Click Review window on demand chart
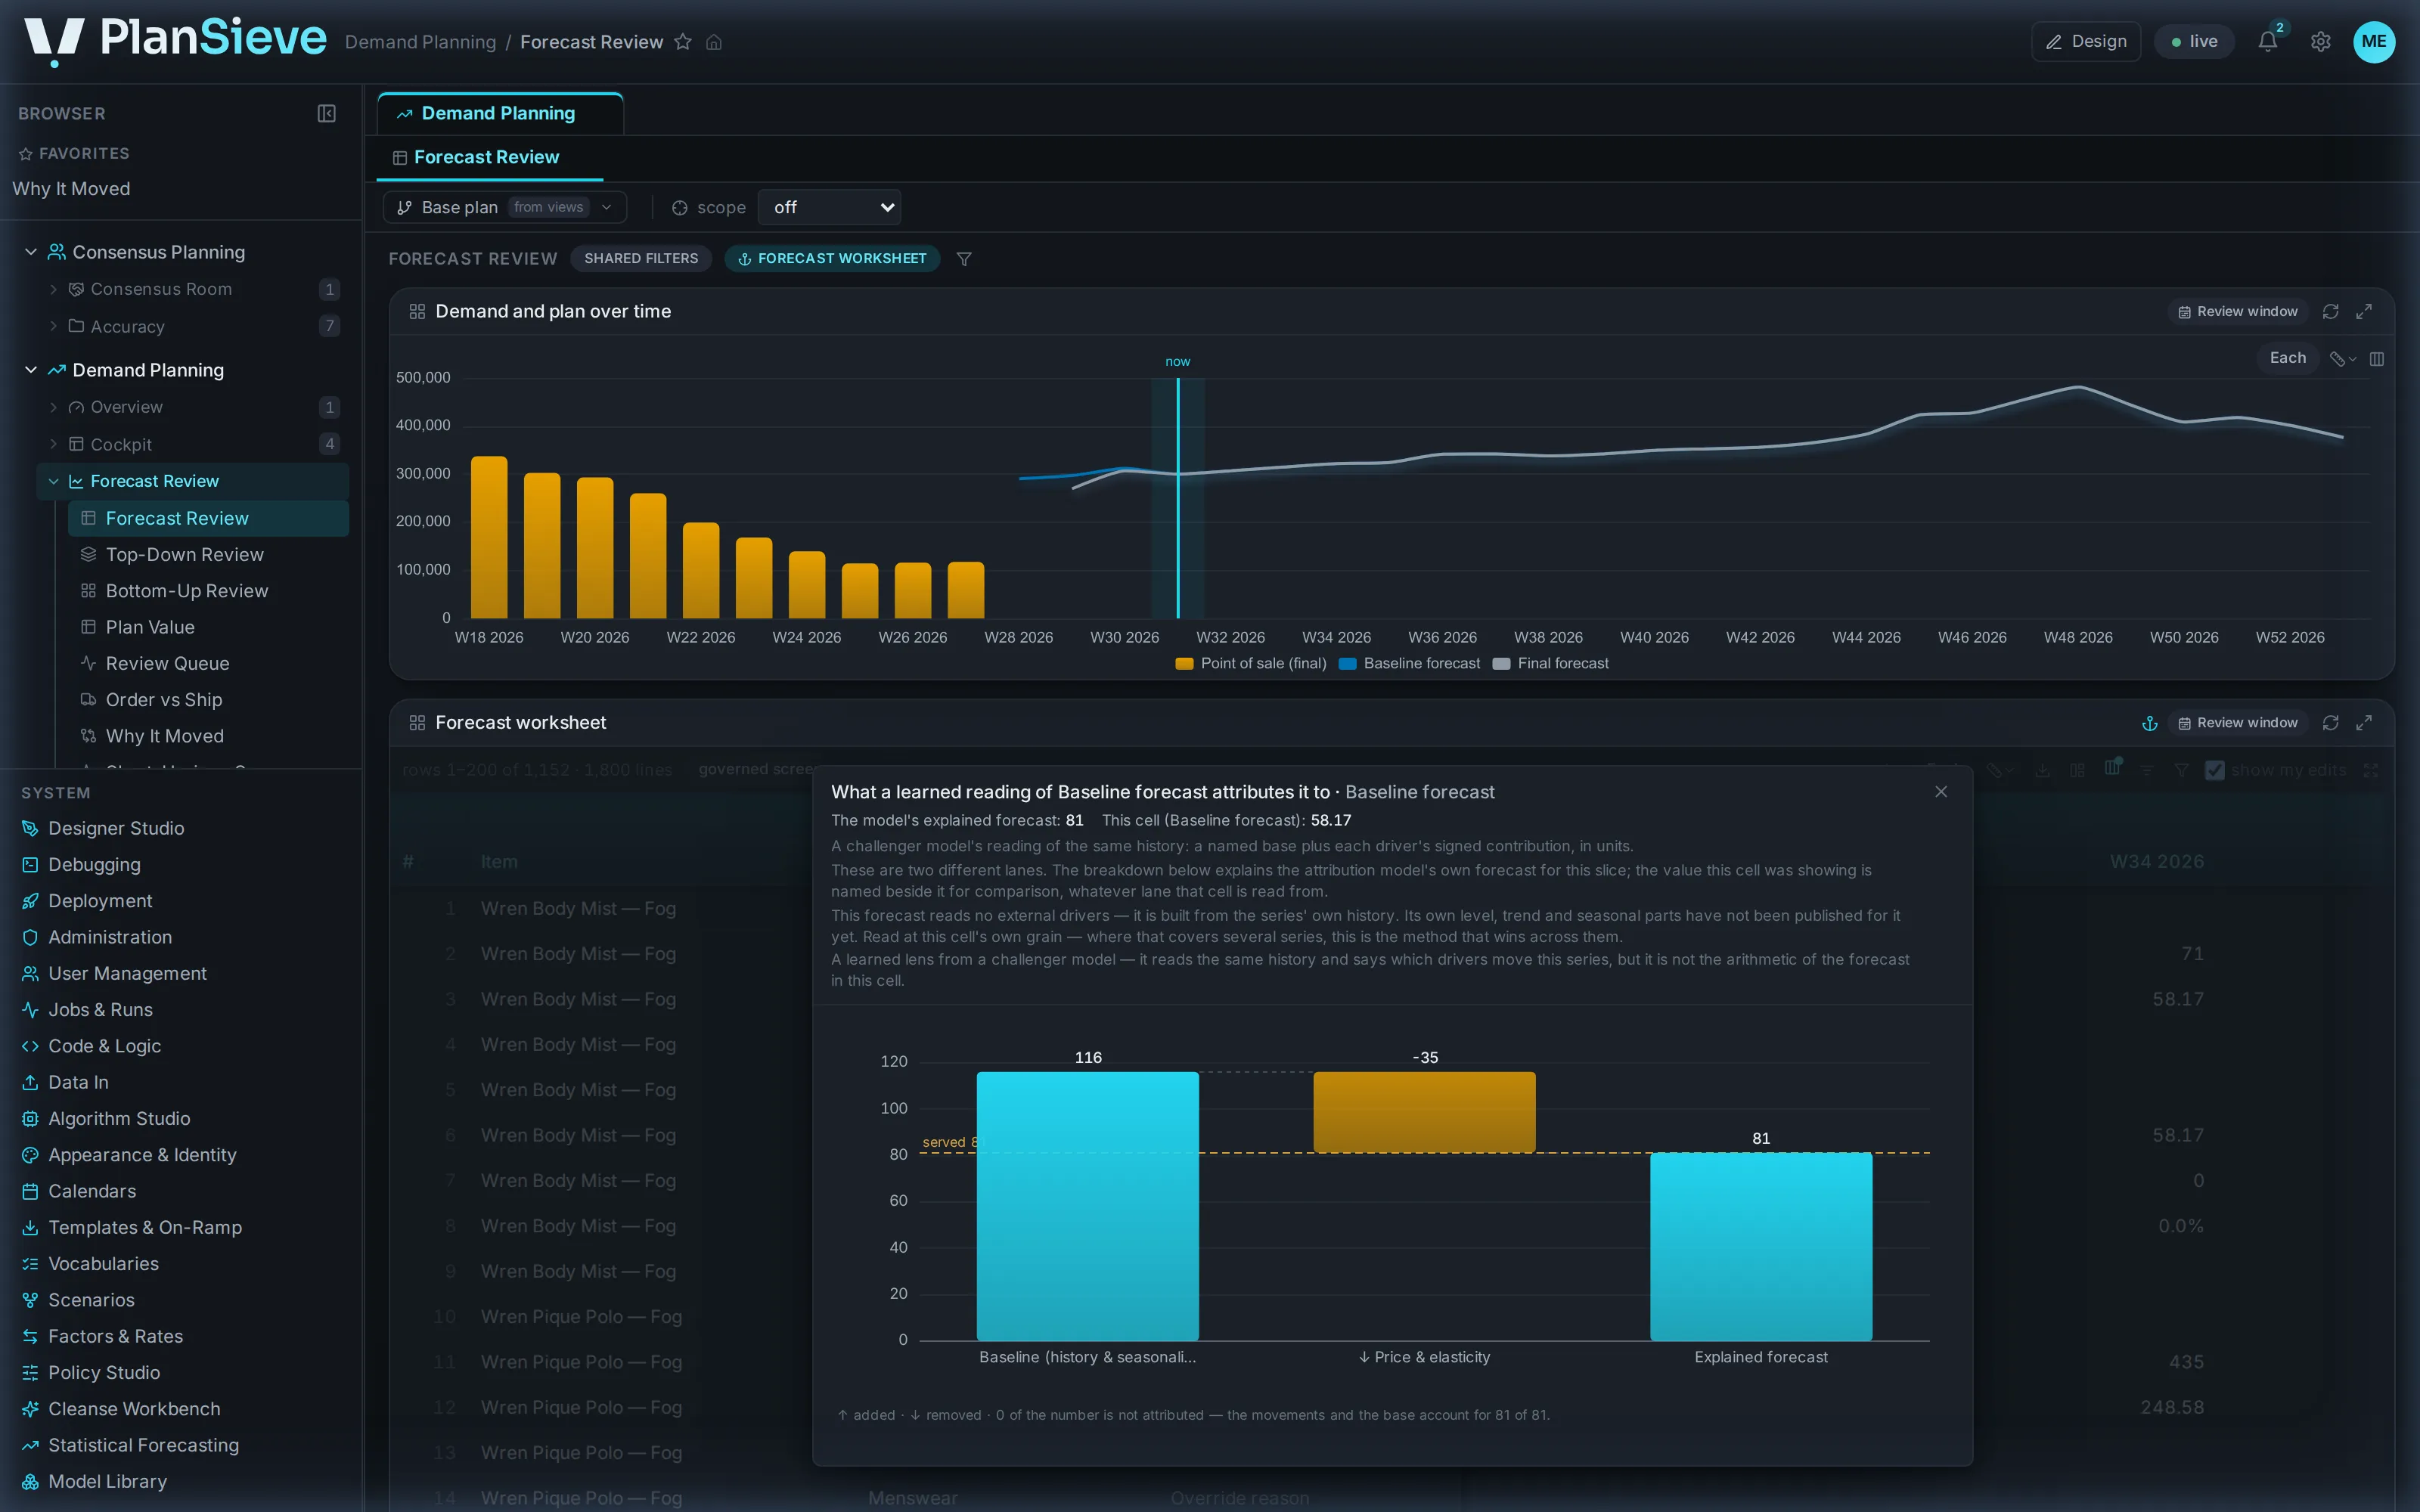Image resolution: width=2420 pixels, height=1512 pixels. (2238, 312)
